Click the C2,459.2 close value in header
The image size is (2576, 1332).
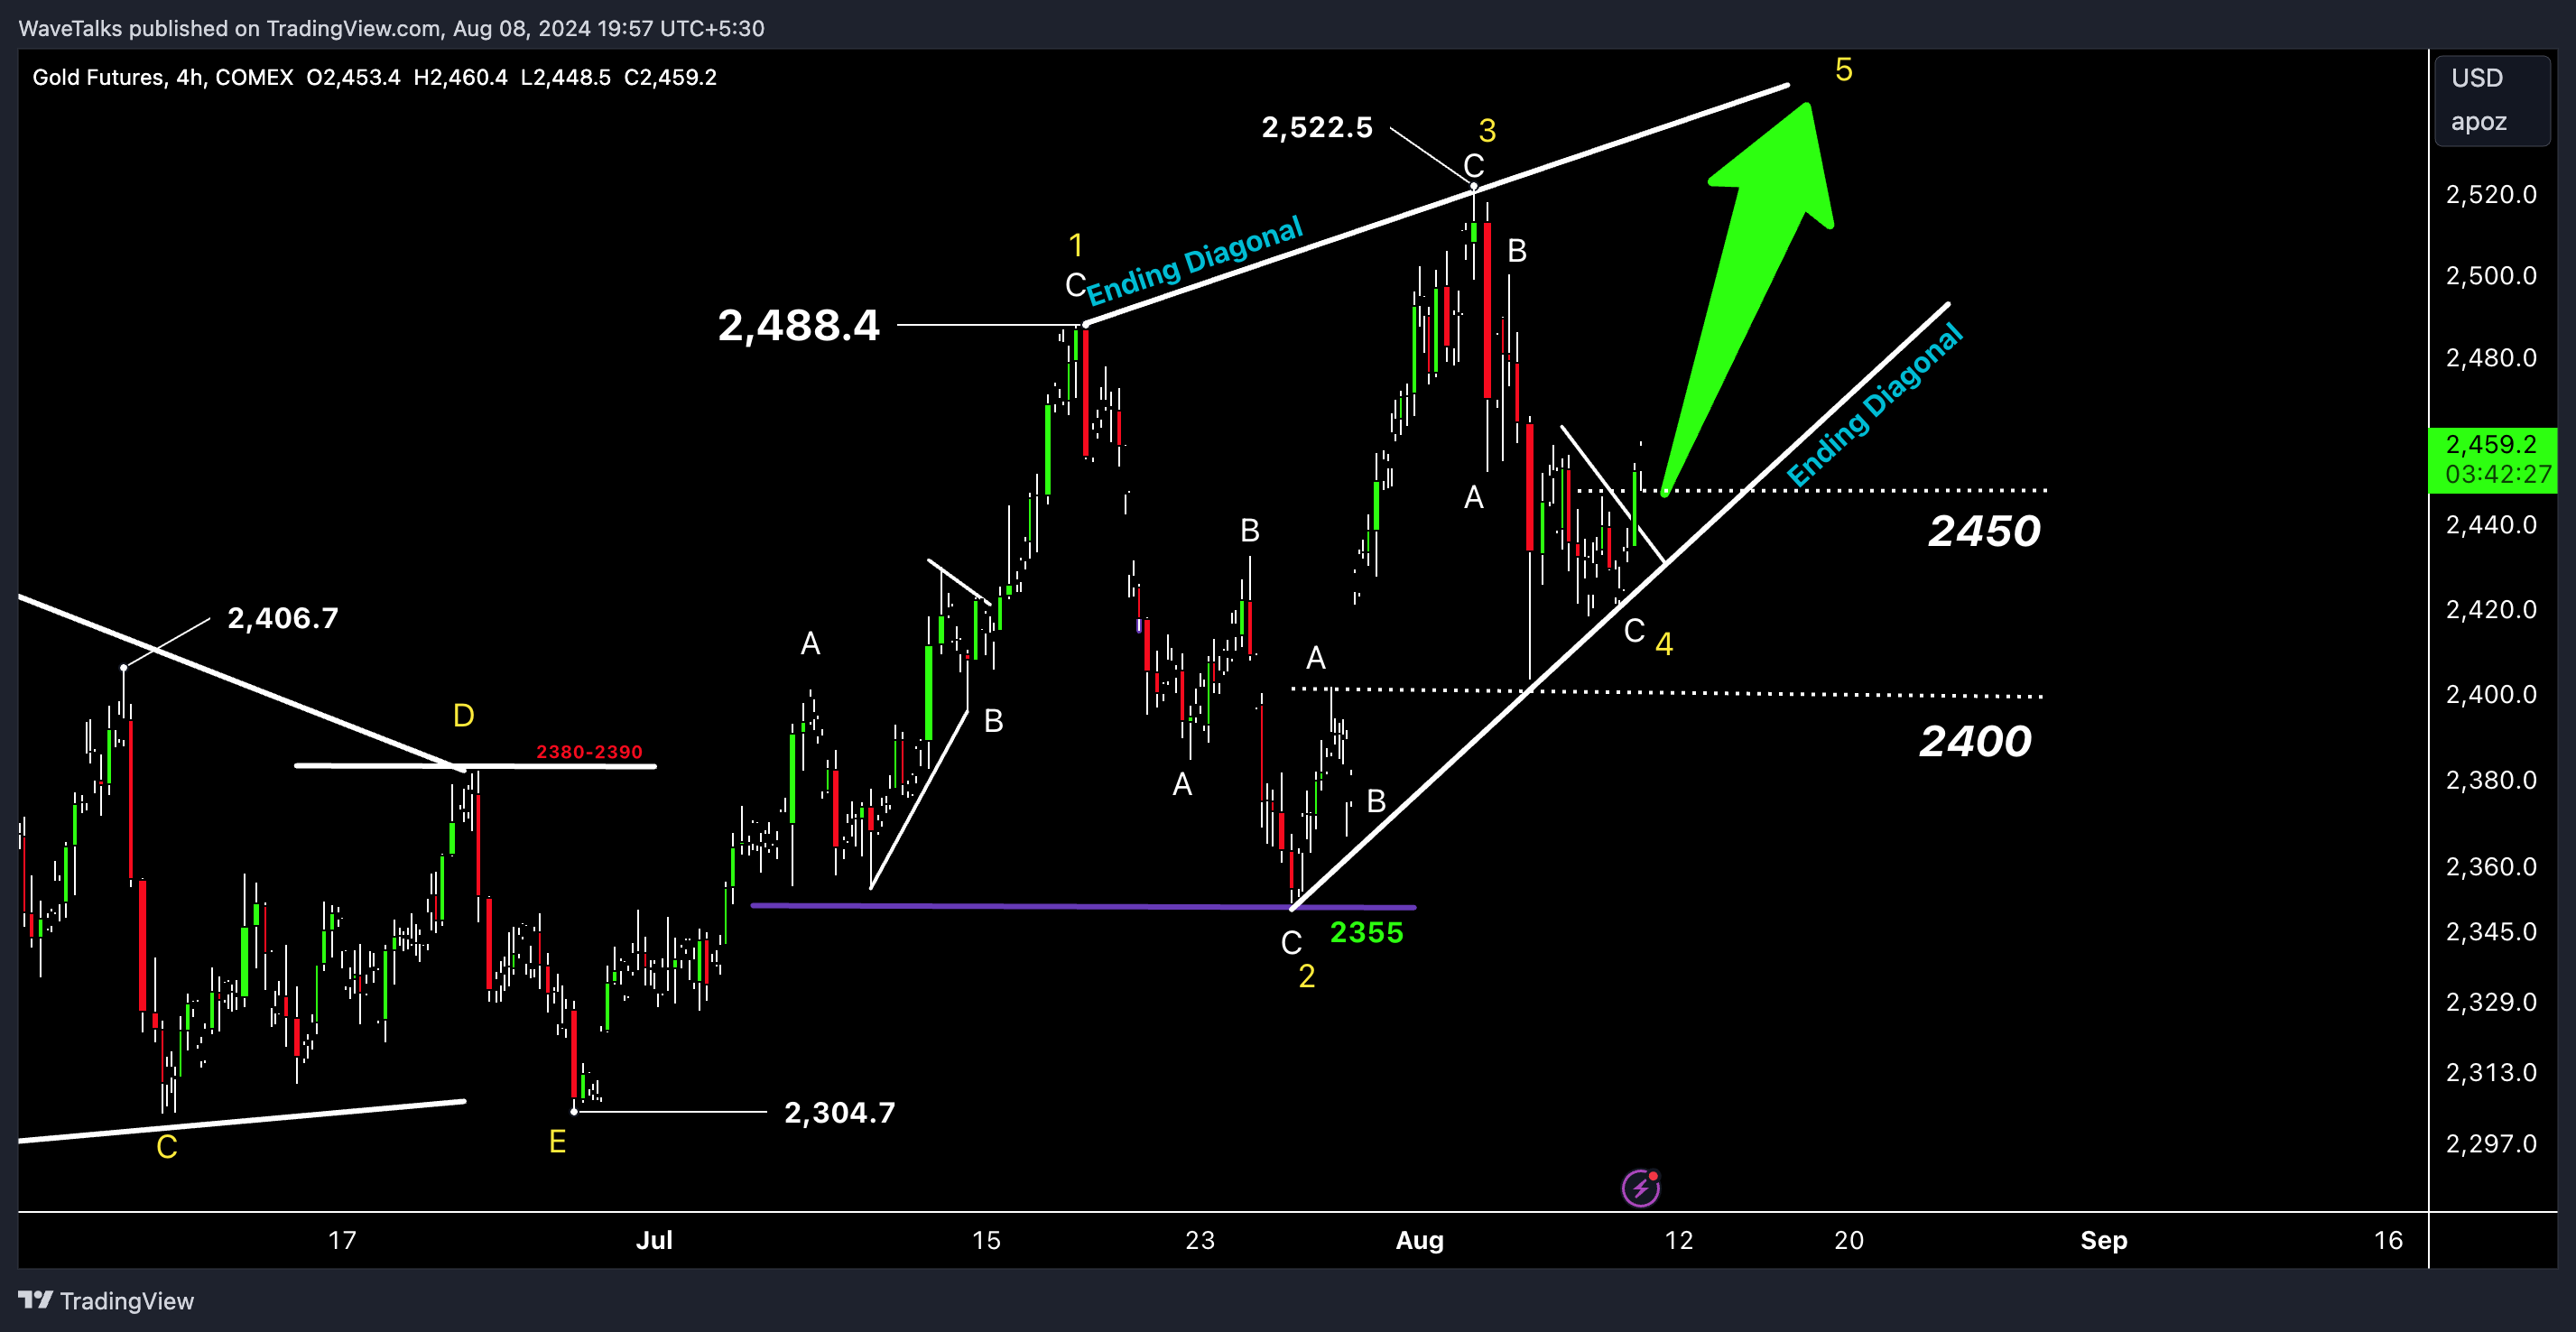[670, 77]
